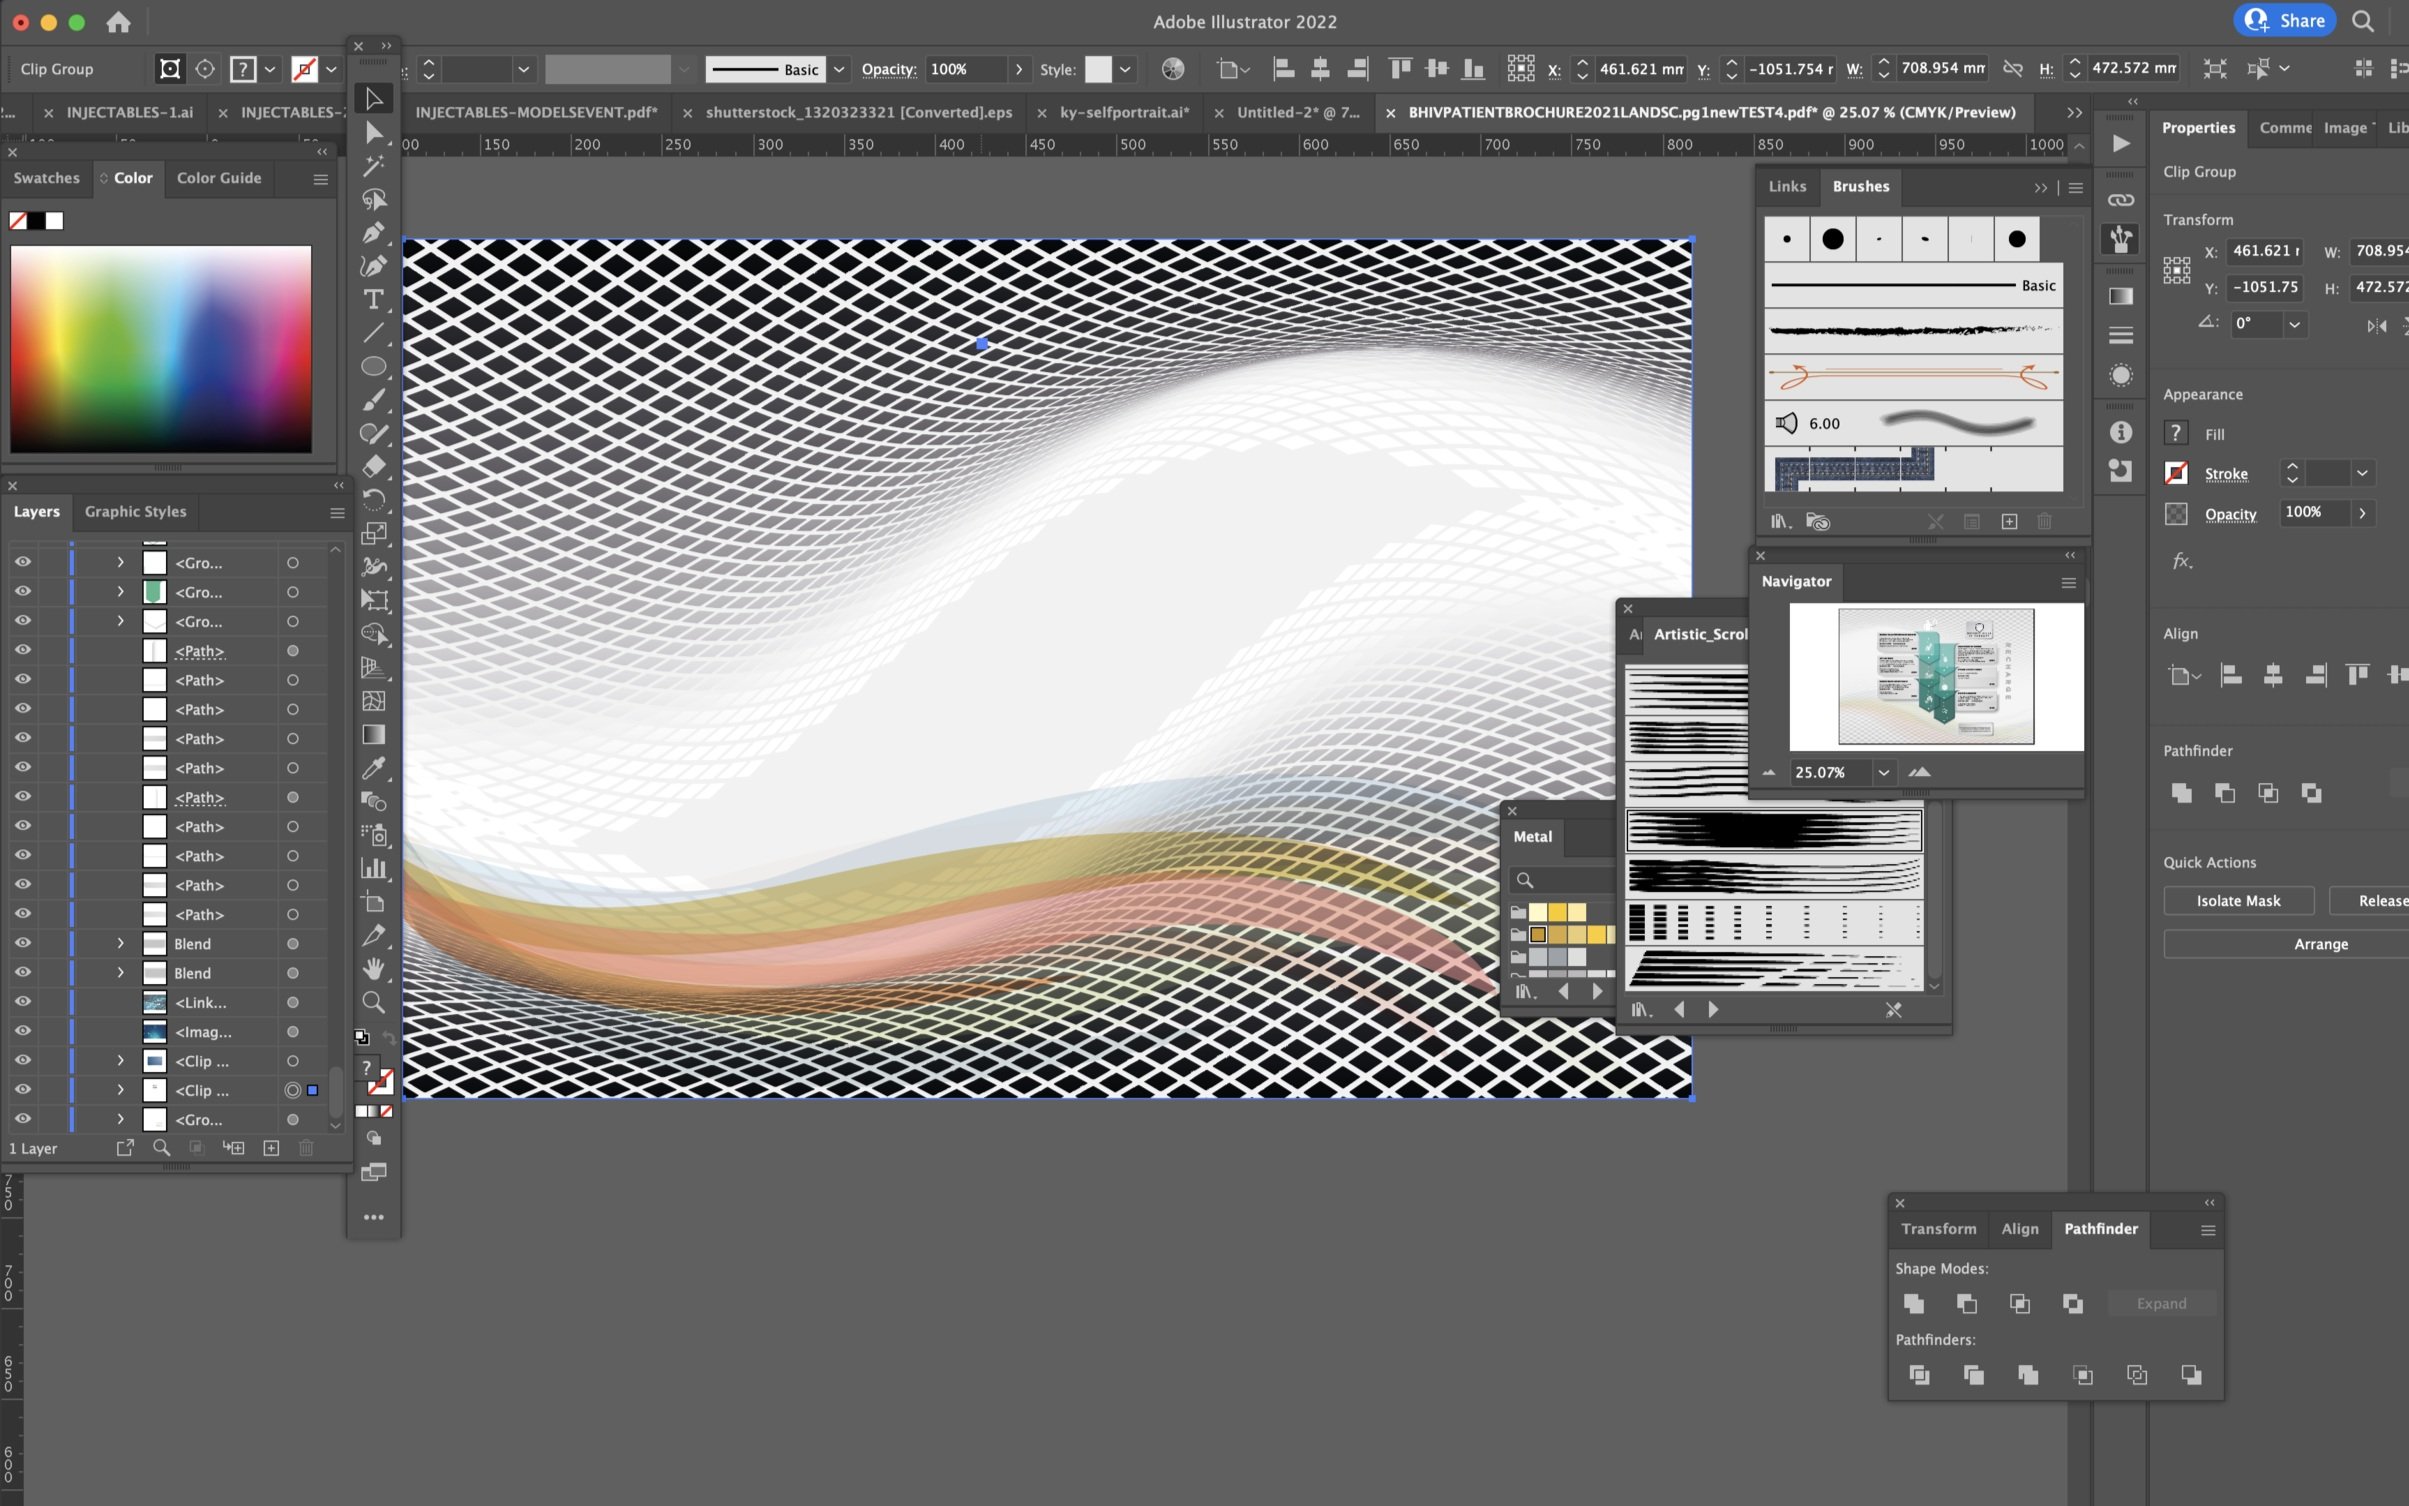
Task: Select the Lasso tool
Action: (373, 199)
